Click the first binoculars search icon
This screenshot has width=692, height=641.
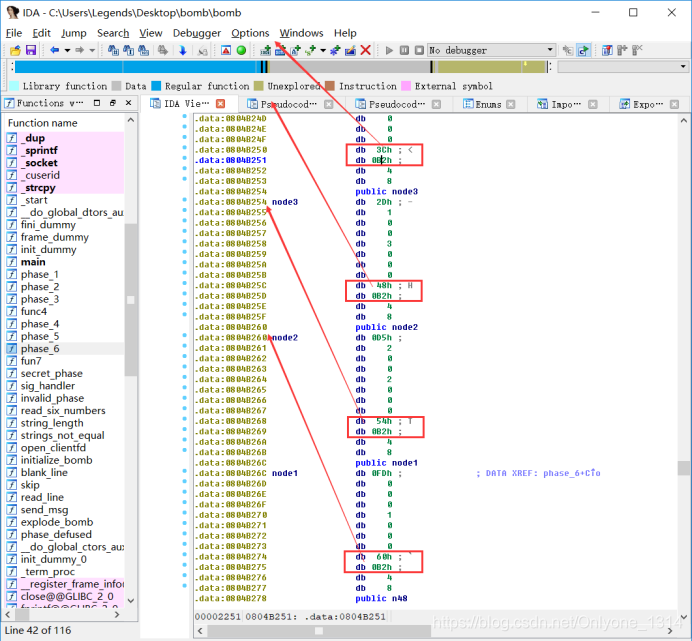[113, 50]
